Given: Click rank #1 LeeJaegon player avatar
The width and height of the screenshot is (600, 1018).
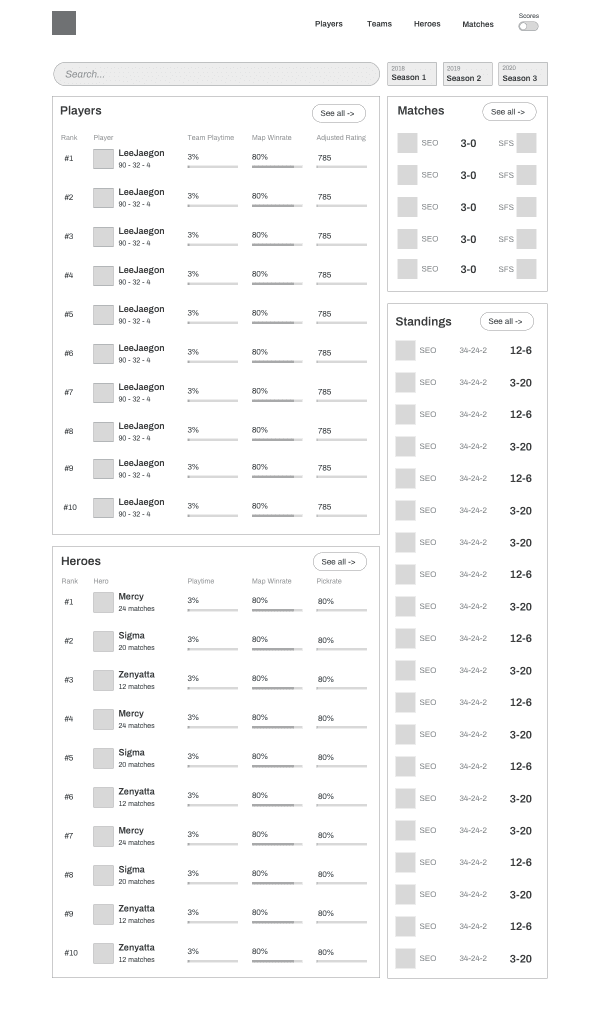Looking at the screenshot, I should (103, 159).
